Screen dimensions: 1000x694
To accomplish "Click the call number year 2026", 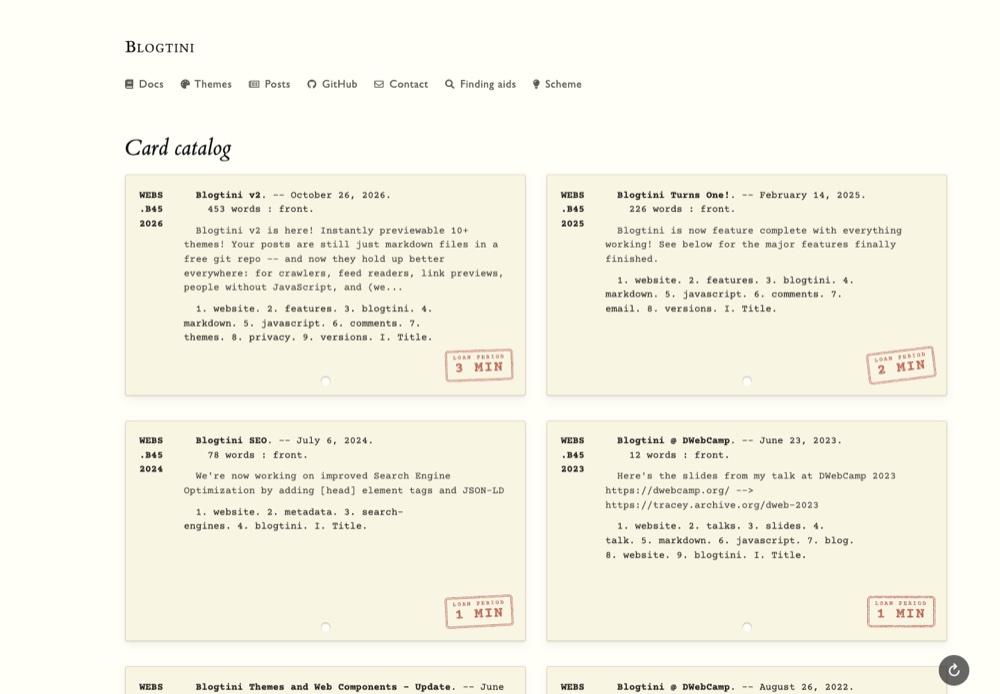I will 151,224.
